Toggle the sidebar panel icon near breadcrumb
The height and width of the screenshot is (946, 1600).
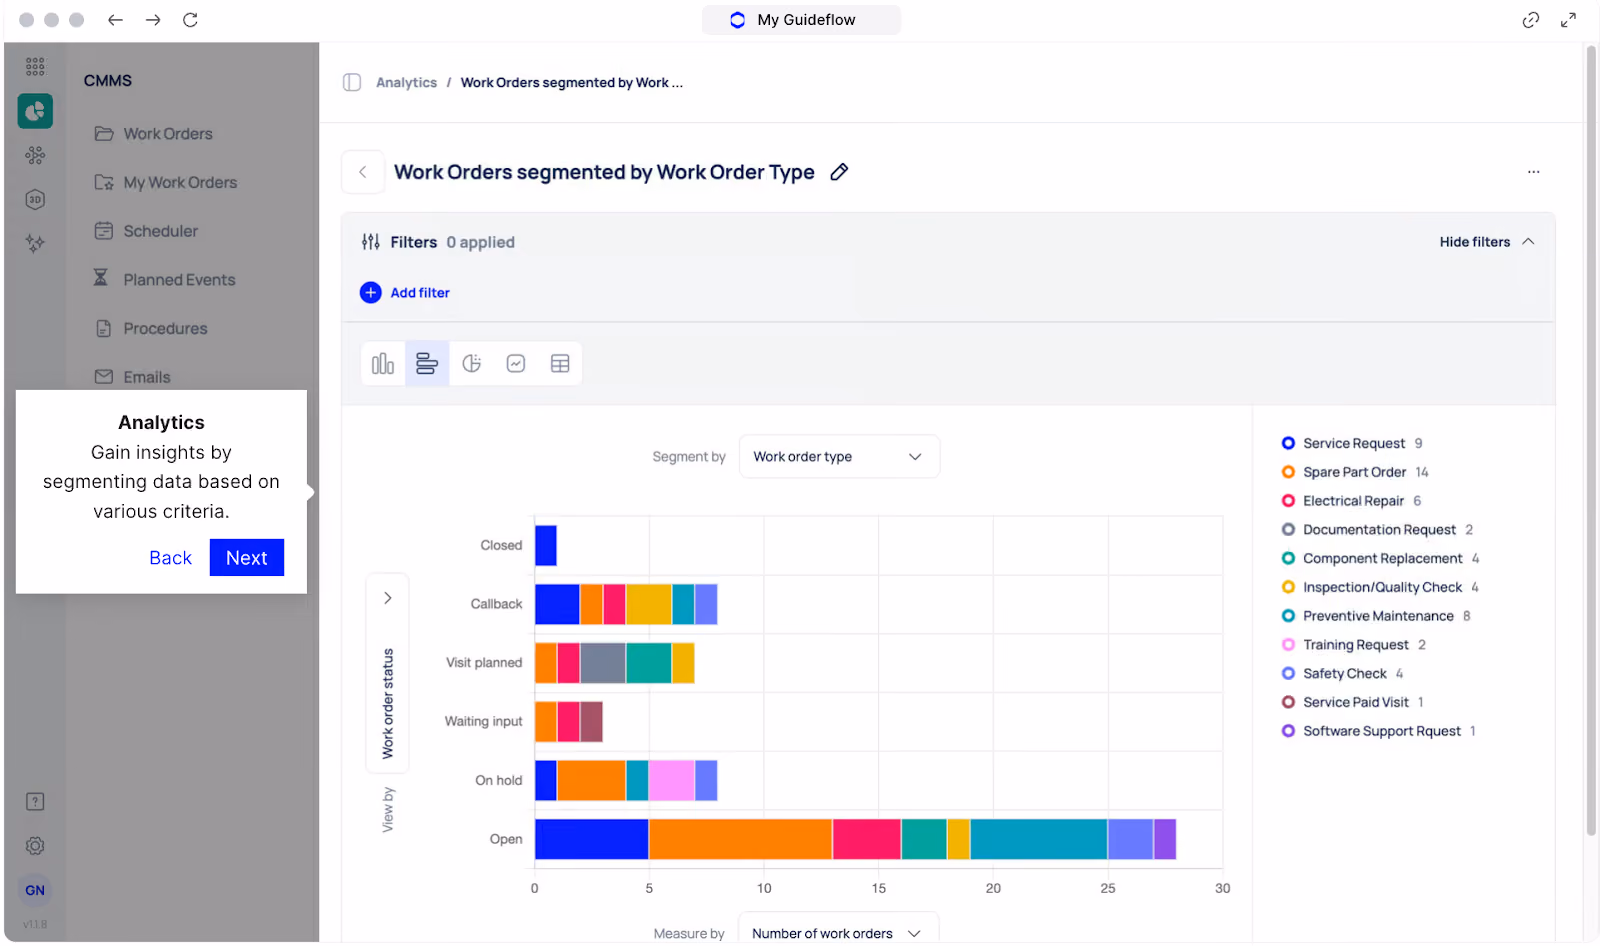click(352, 82)
